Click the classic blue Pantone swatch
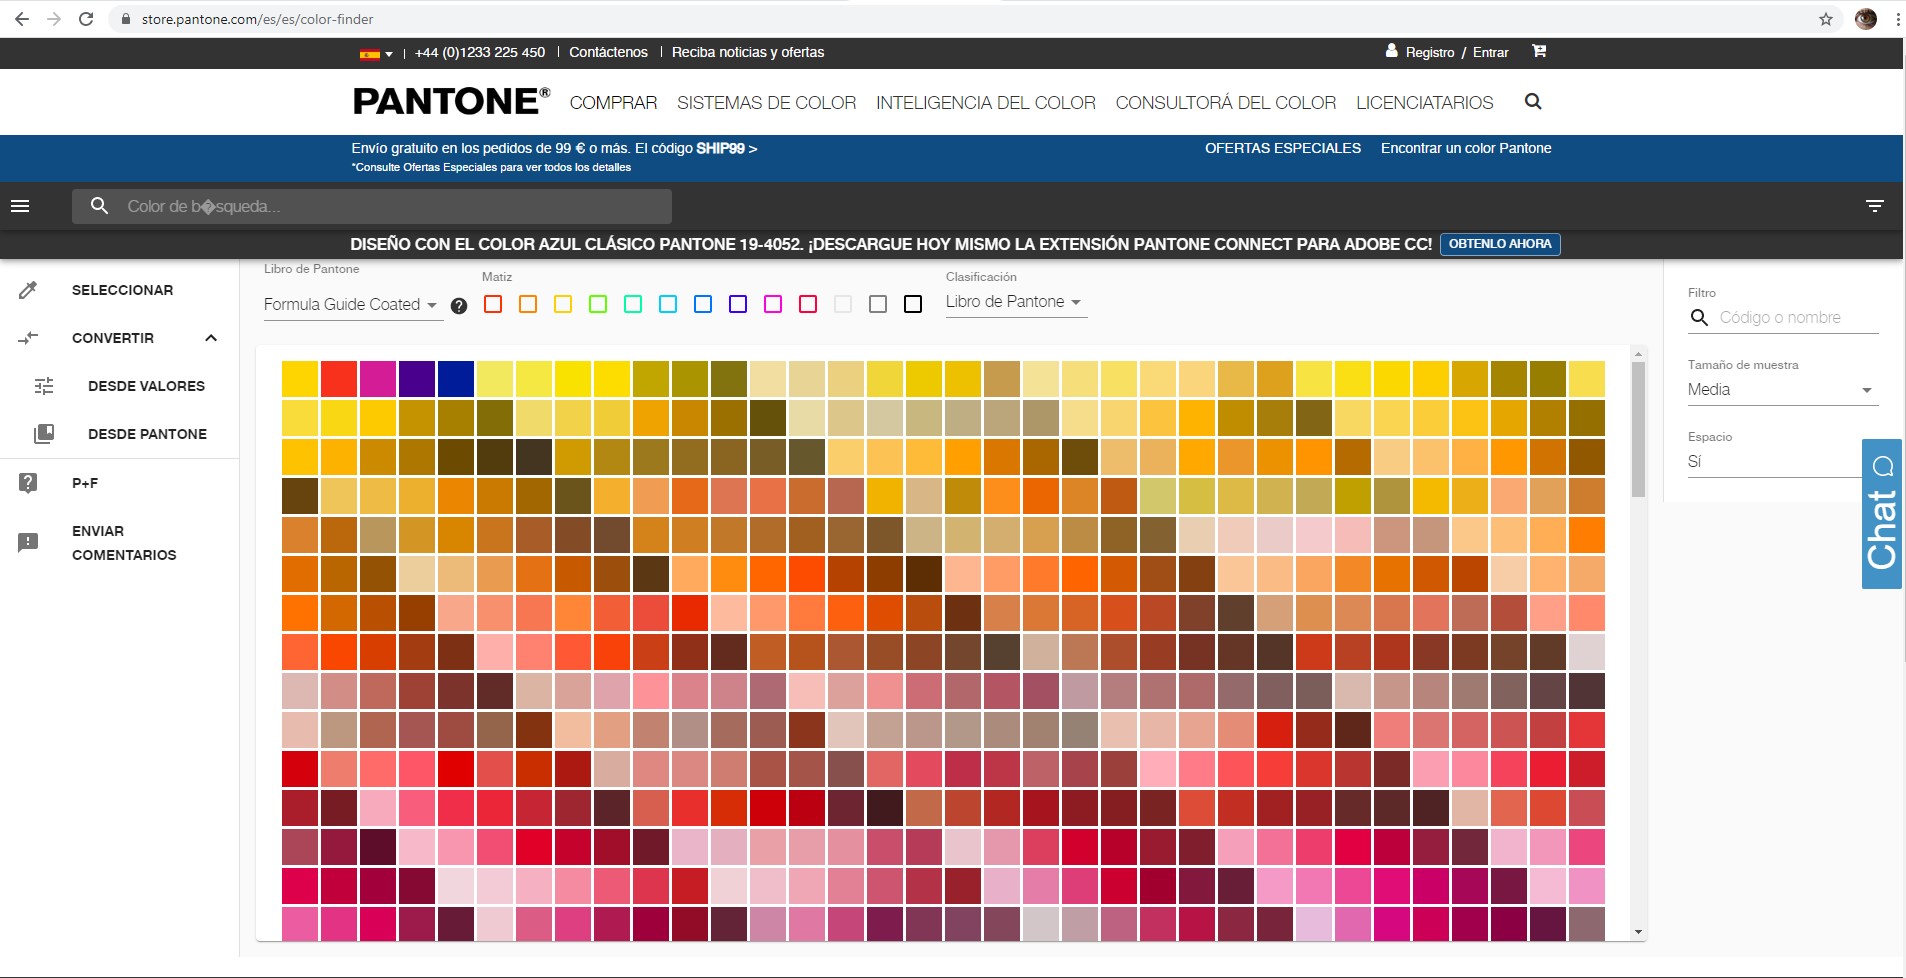Screen dimensions: 1906x978 455,379
